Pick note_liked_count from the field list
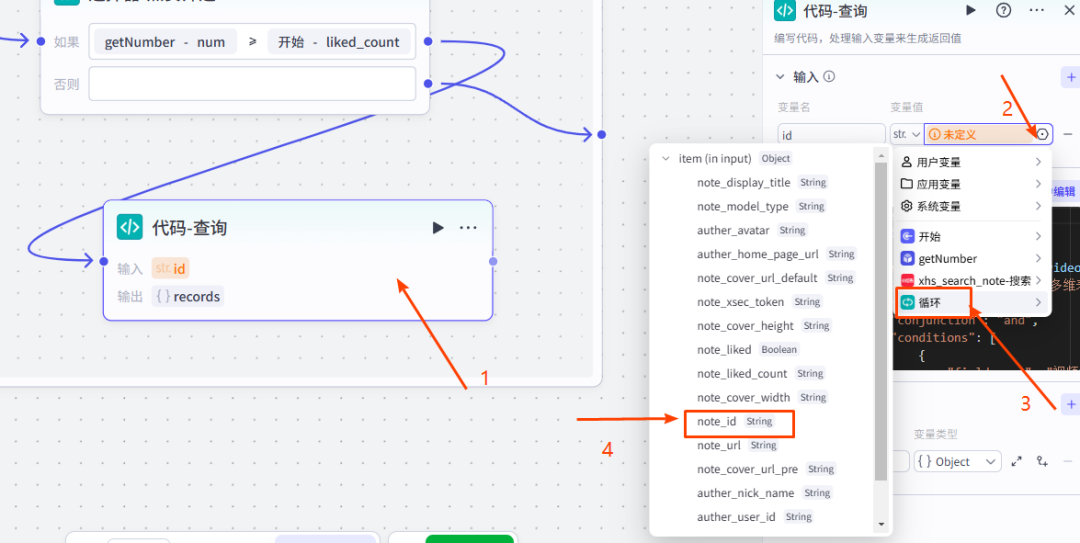This screenshot has height=543, width=1080. click(x=742, y=374)
